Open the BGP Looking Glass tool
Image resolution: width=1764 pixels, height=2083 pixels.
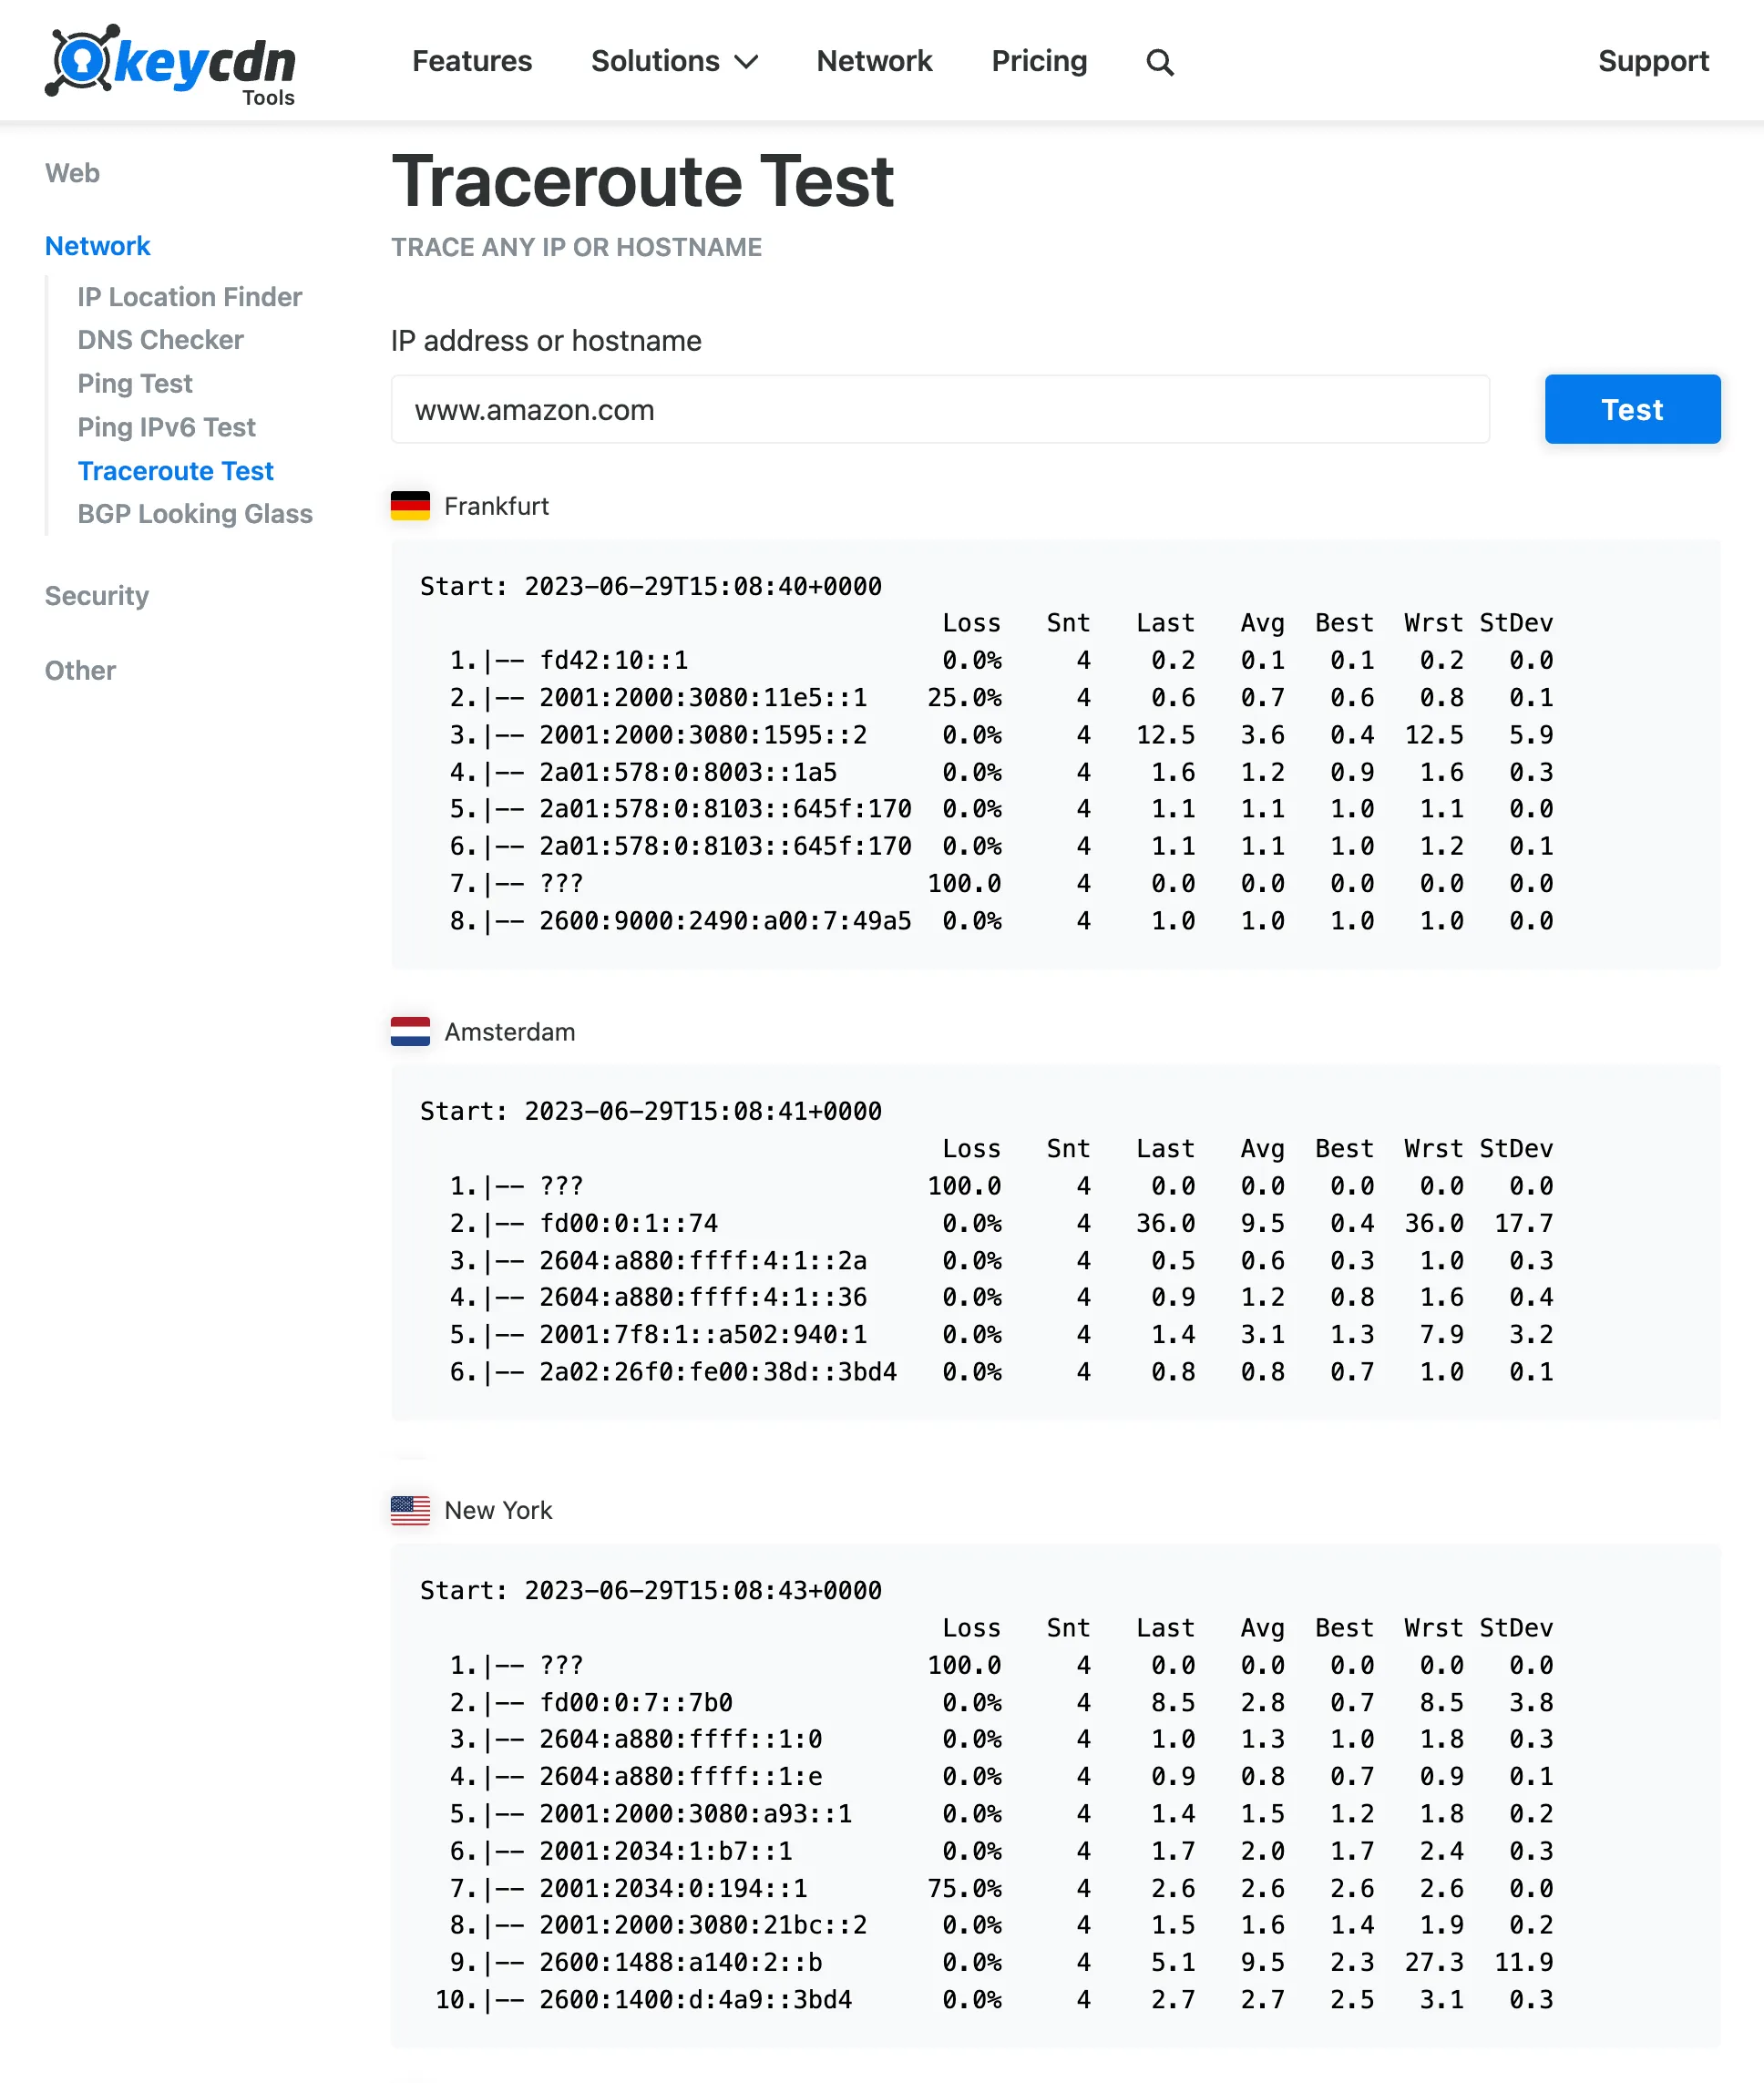point(195,514)
